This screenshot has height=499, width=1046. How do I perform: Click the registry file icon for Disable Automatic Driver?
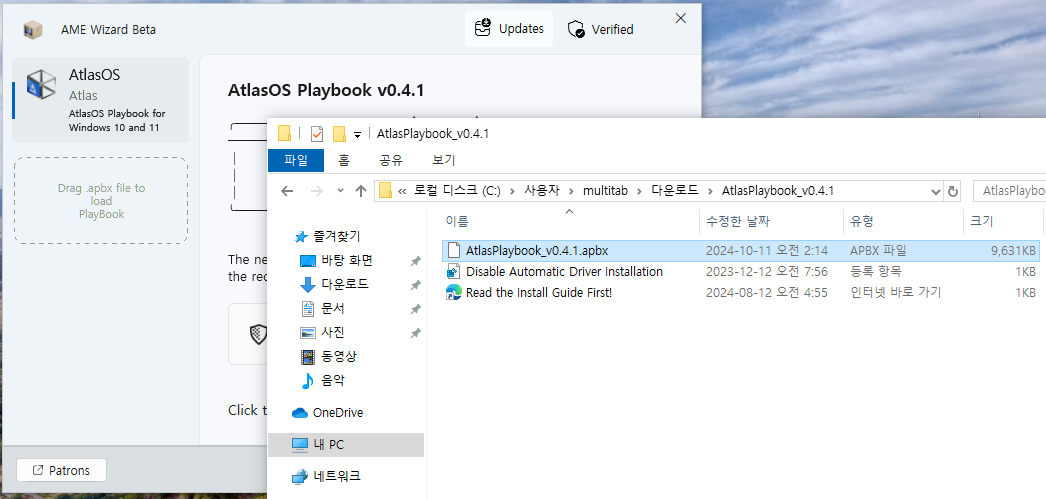[x=454, y=272]
